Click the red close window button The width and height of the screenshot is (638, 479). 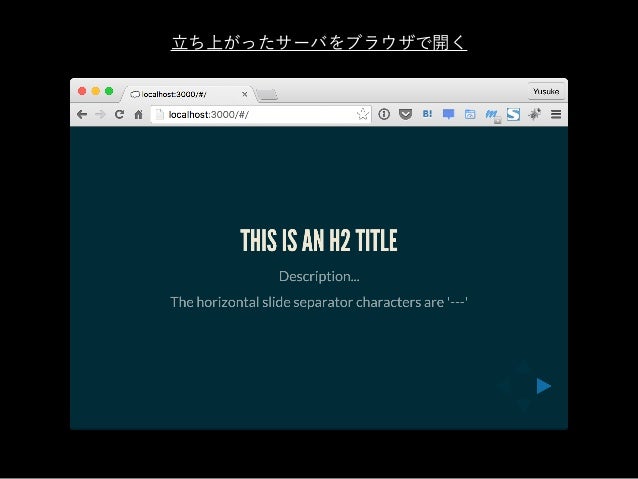[x=82, y=91]
